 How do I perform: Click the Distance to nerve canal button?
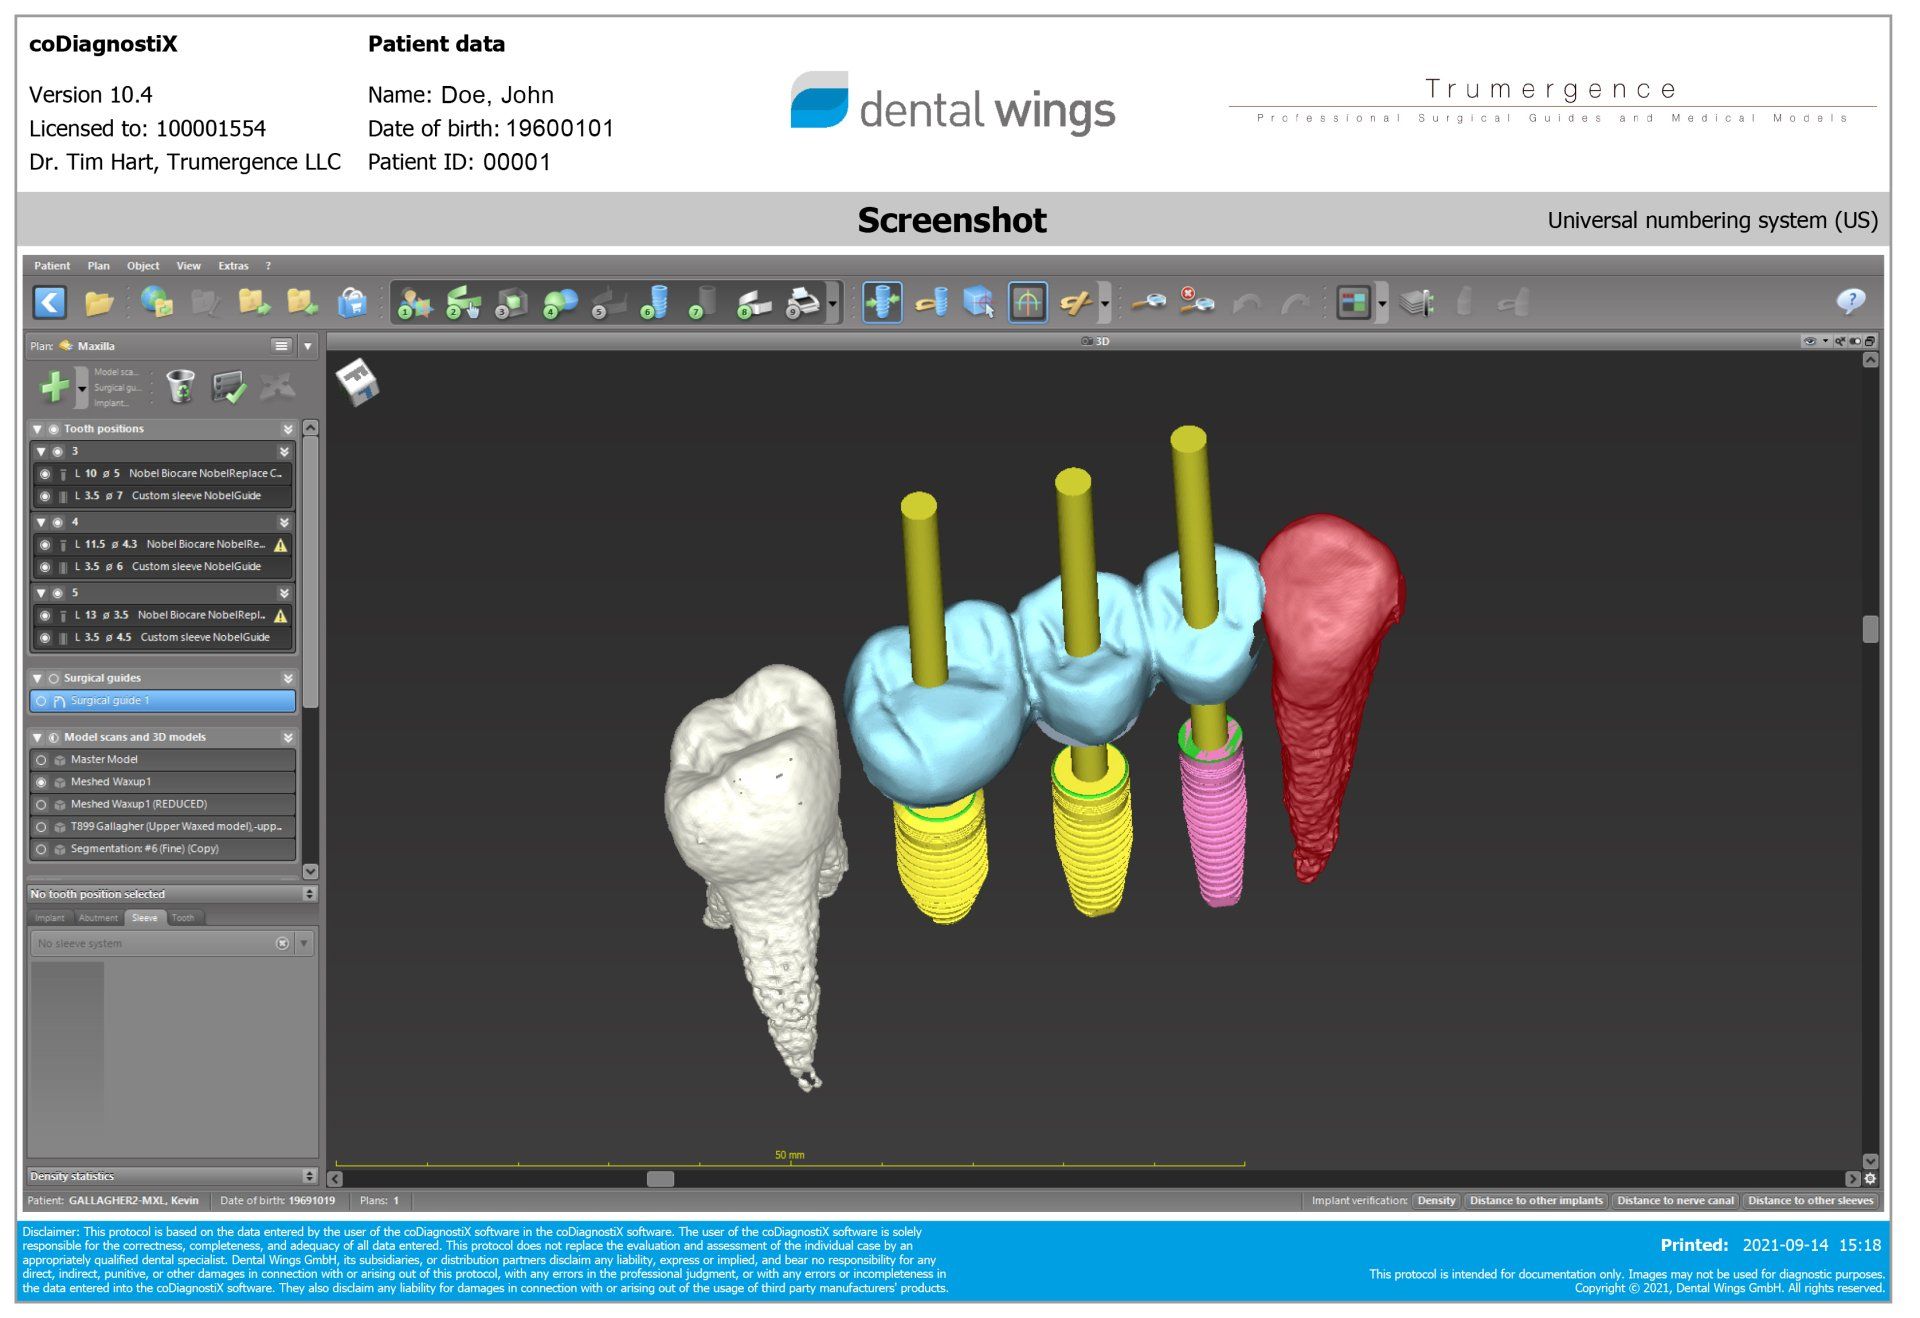pyautogui.click(x=1675, y=1201)
